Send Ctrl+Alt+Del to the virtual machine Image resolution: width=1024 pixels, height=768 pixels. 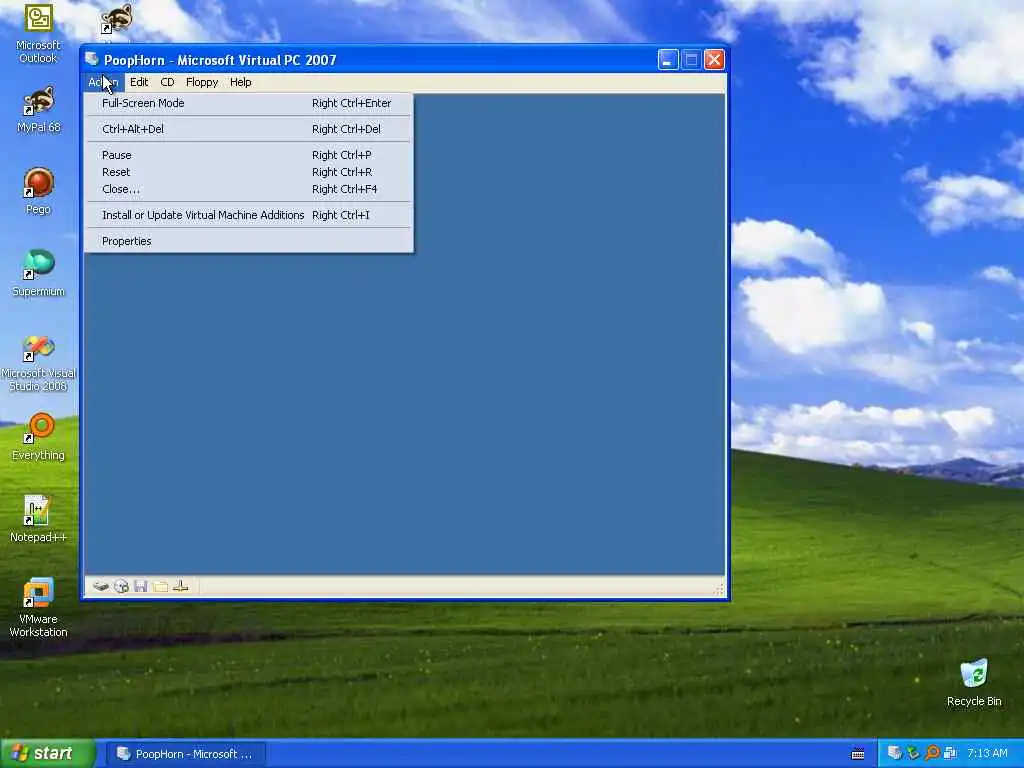[248, 129]
